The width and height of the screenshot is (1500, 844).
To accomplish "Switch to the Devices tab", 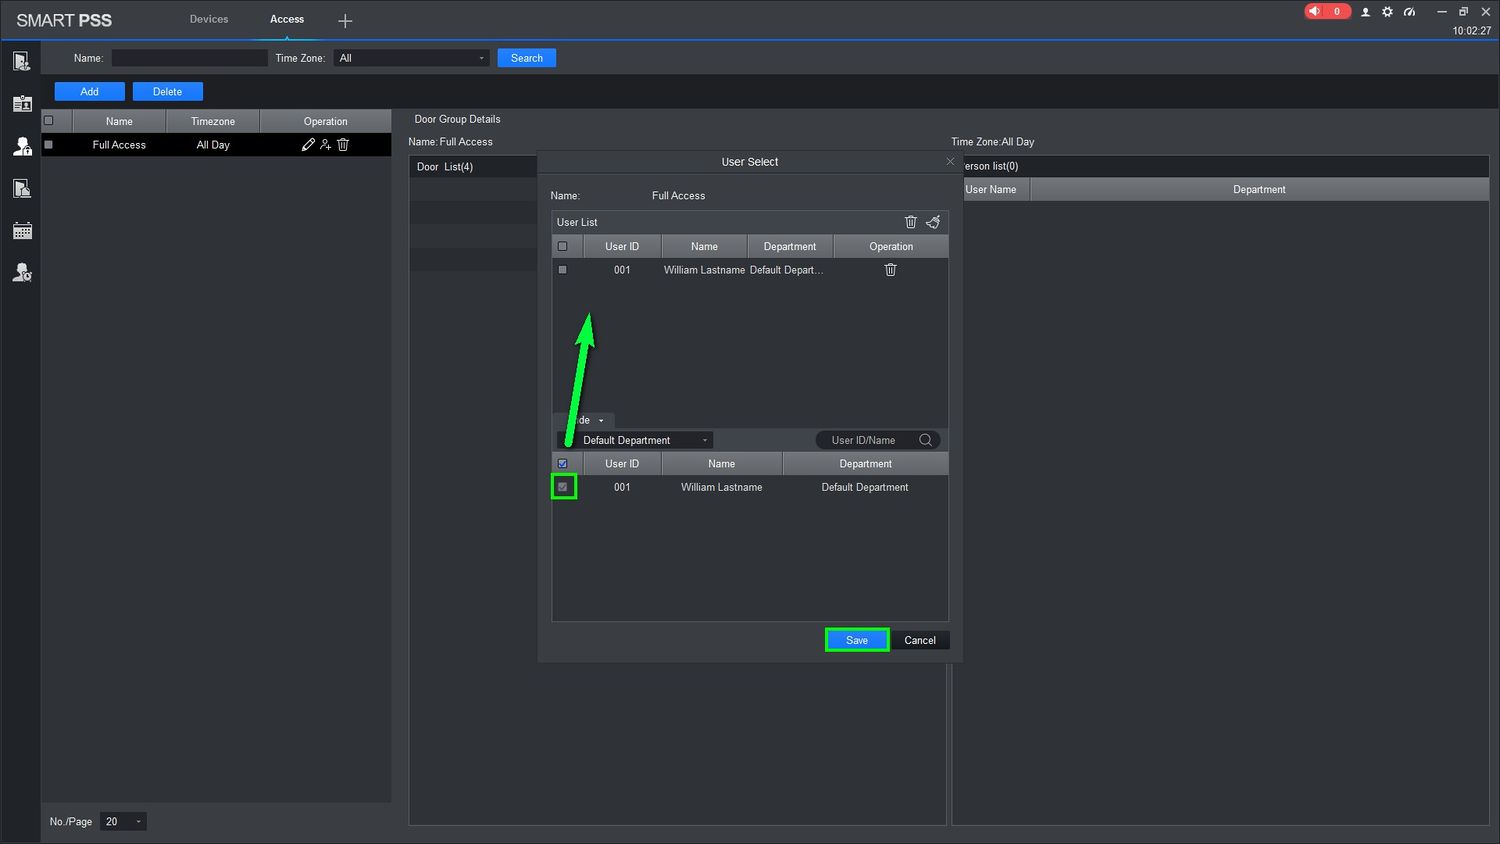I will [x=209, y=19].
